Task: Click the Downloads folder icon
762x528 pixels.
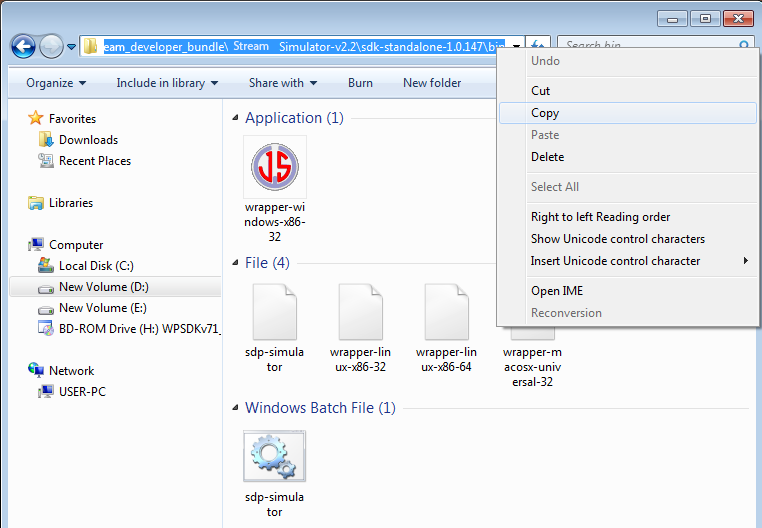Action: click(x=46, y=140)
